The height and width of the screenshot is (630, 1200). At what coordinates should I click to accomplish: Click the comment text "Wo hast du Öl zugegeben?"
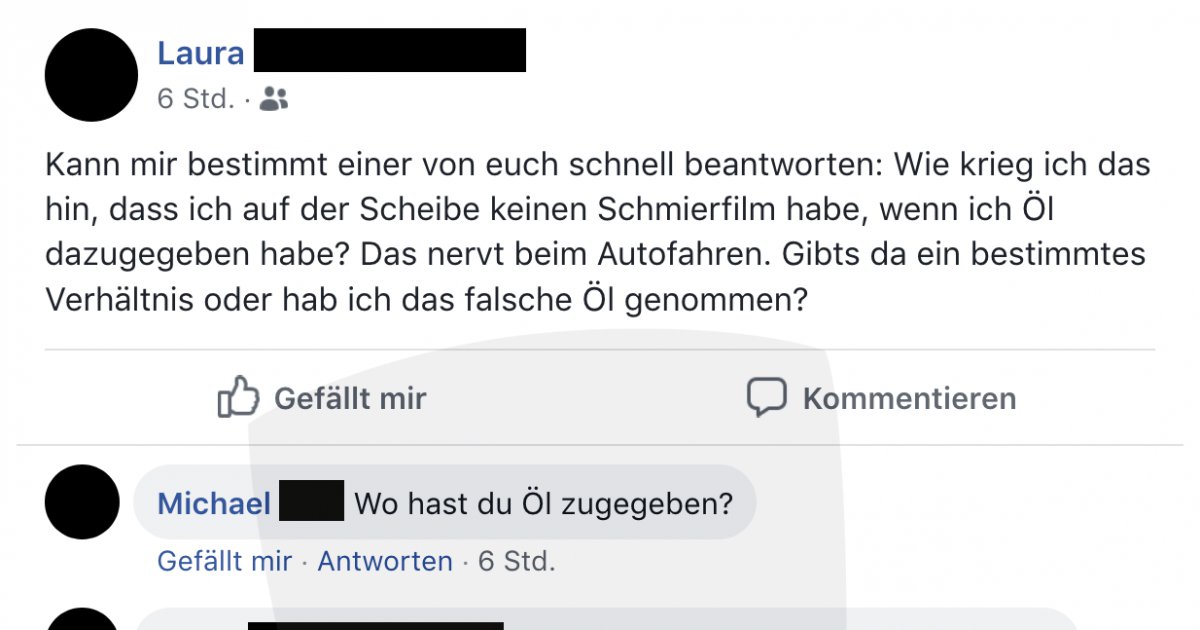(544, 503)
